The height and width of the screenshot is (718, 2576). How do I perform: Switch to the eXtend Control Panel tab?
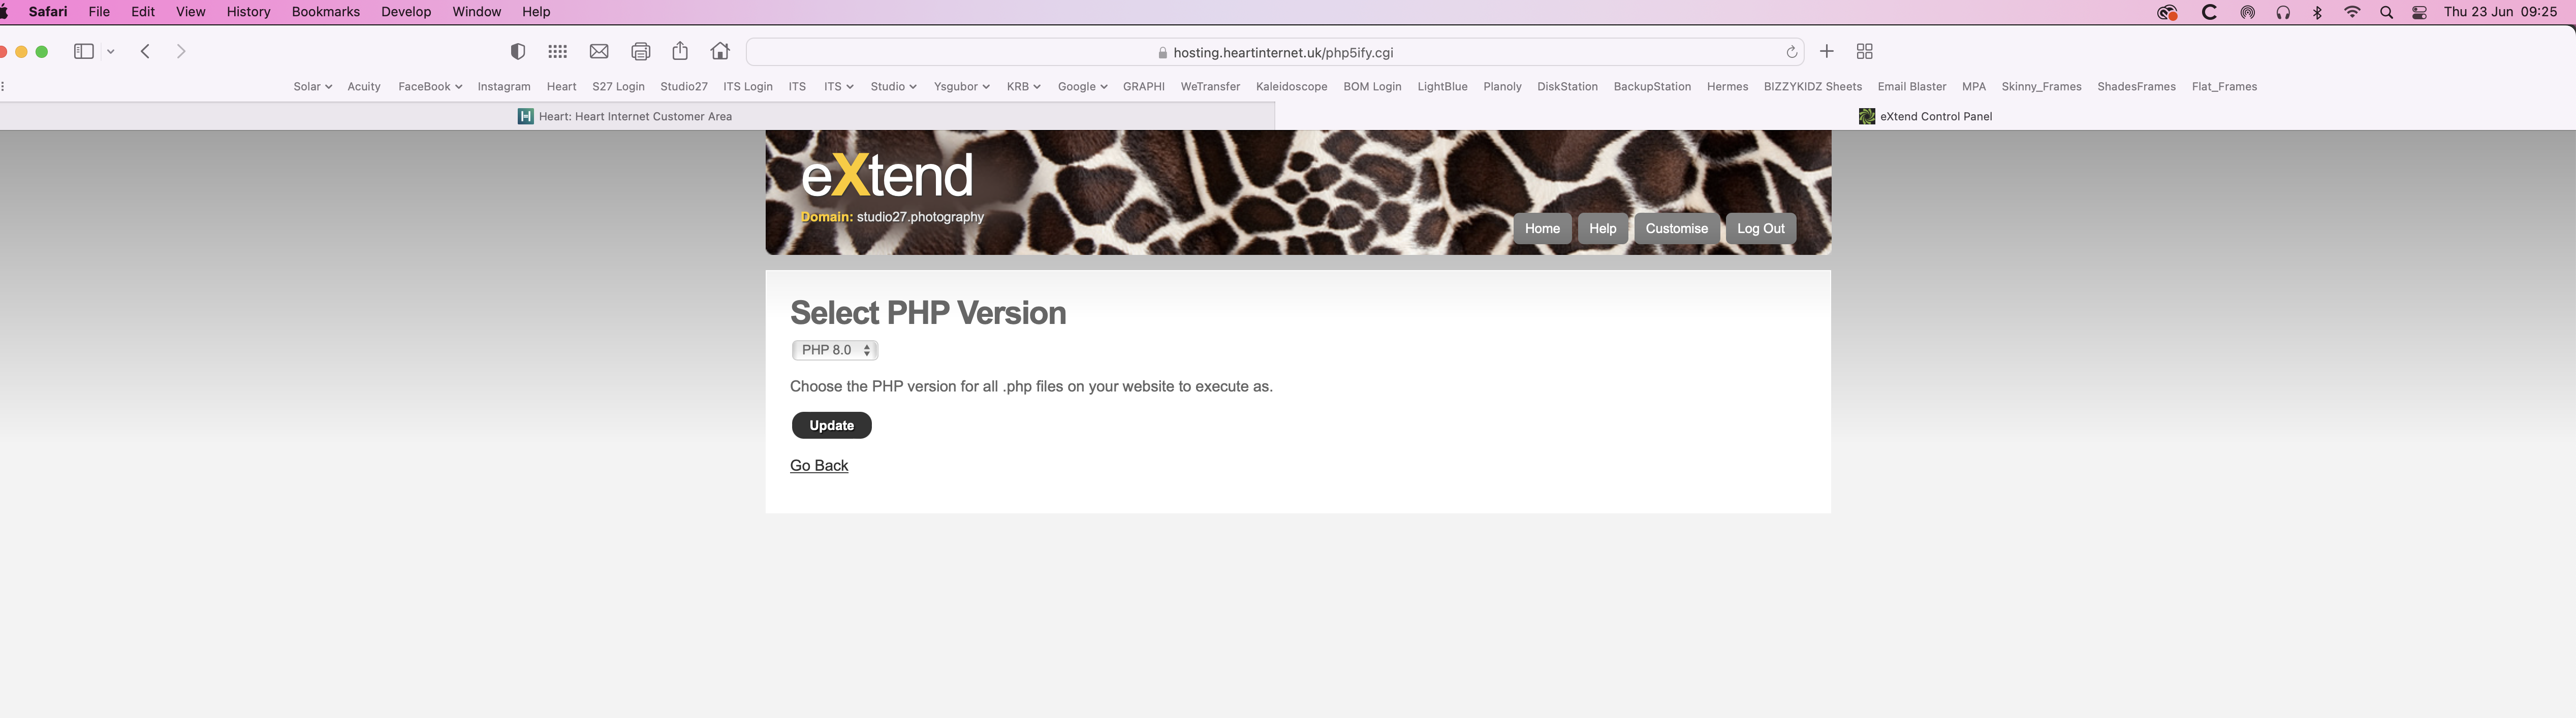(1925, 116)
